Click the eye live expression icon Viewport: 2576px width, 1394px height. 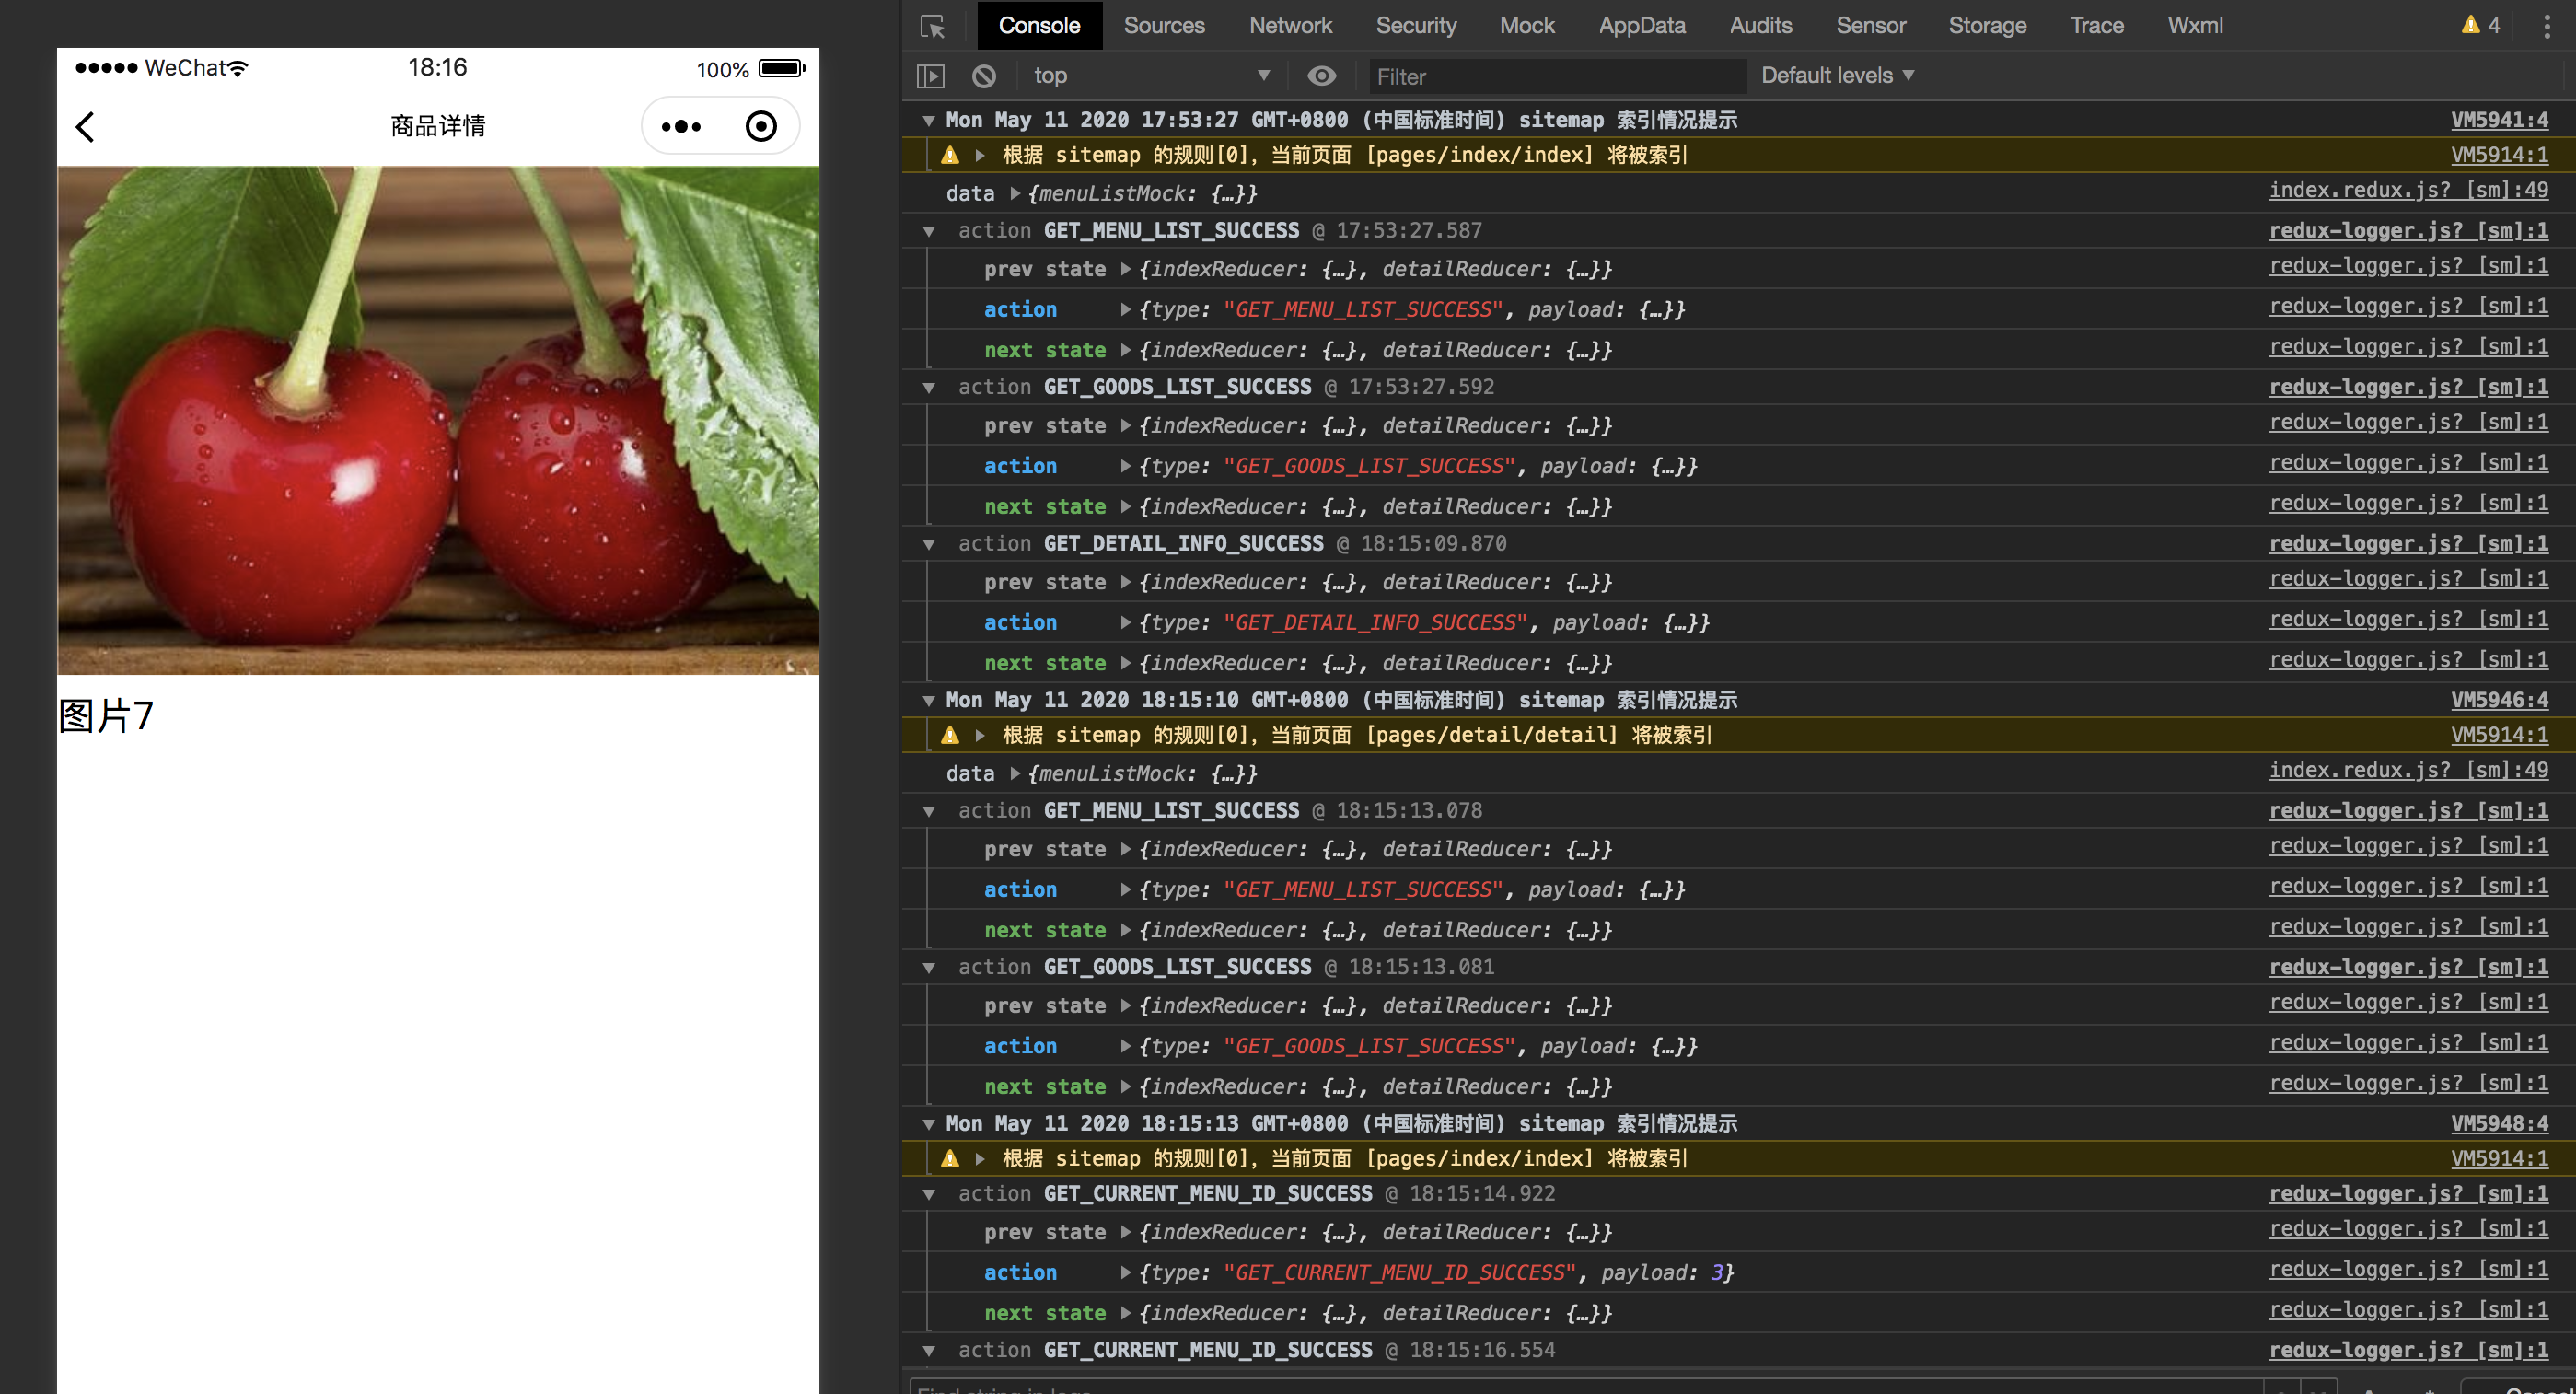pos(1321,76)
